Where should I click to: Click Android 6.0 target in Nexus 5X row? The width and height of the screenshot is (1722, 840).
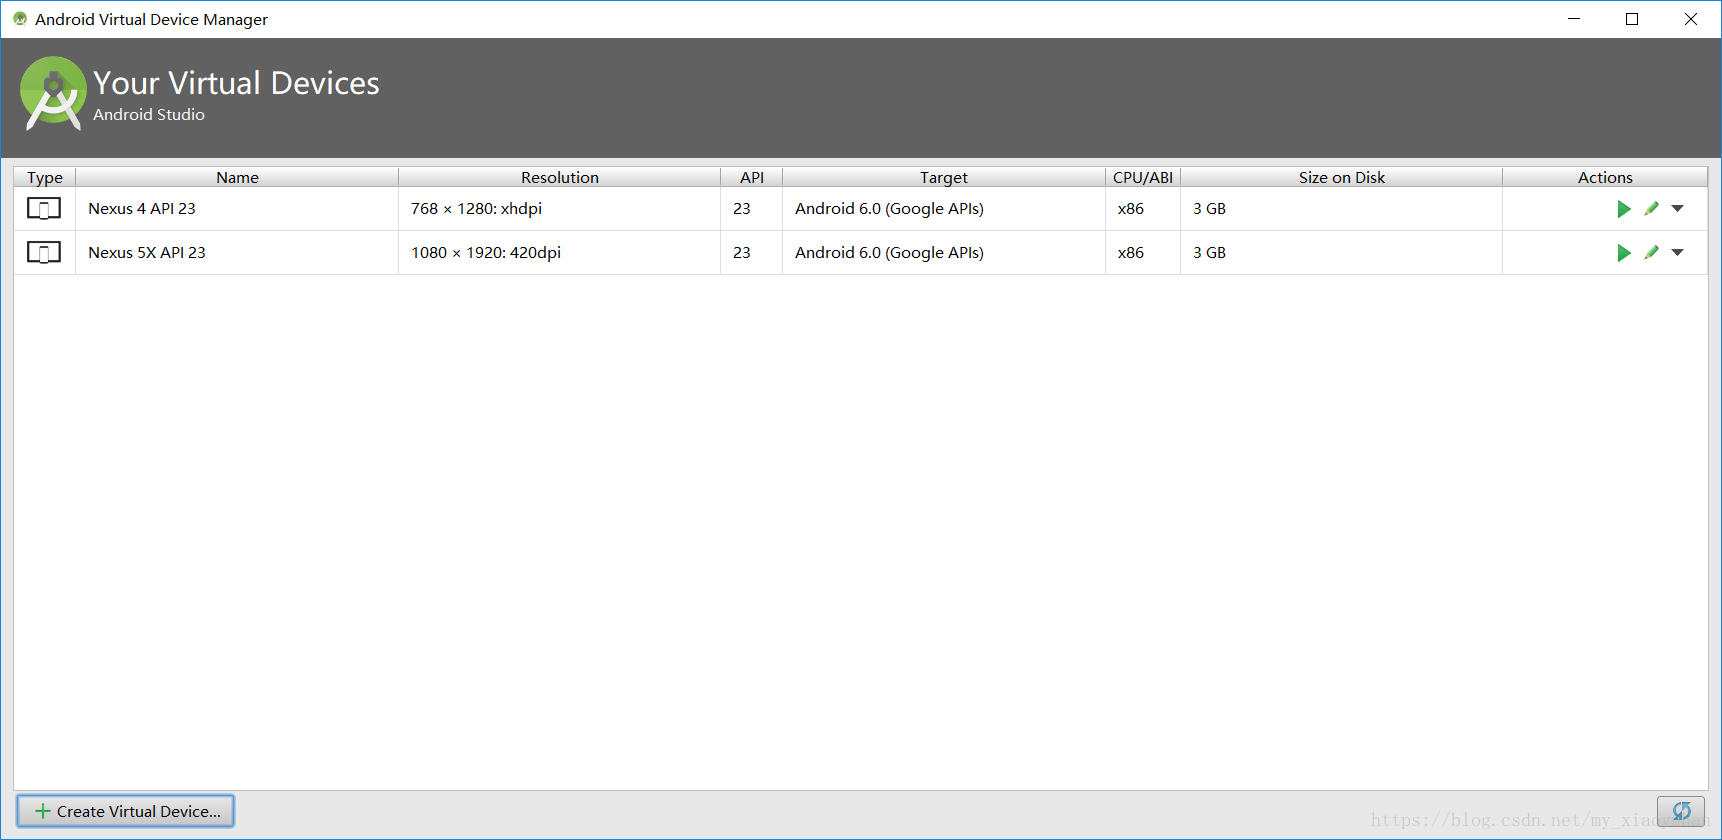click(944, 253)
